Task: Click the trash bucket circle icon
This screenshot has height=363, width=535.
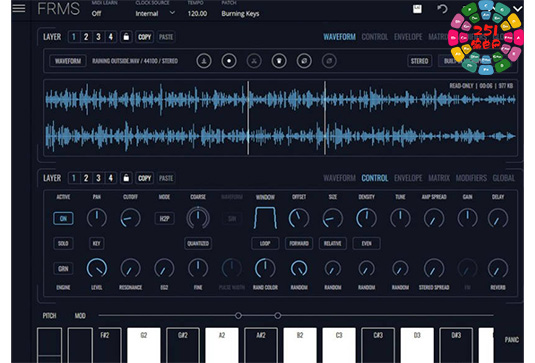Action: coord(279,61)
